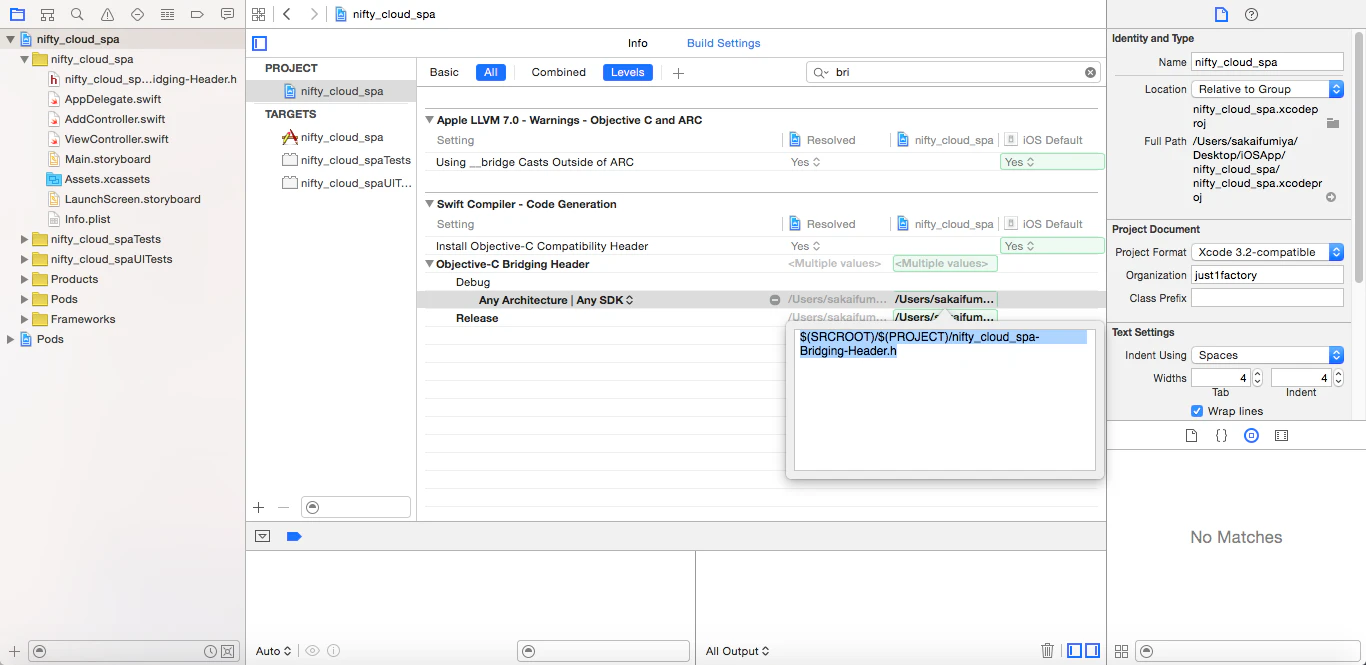Toggle the Wrap lines checkbox
Viewport: 1366px width, 665px height.
pyautogui.click(x=1197, y=411)
